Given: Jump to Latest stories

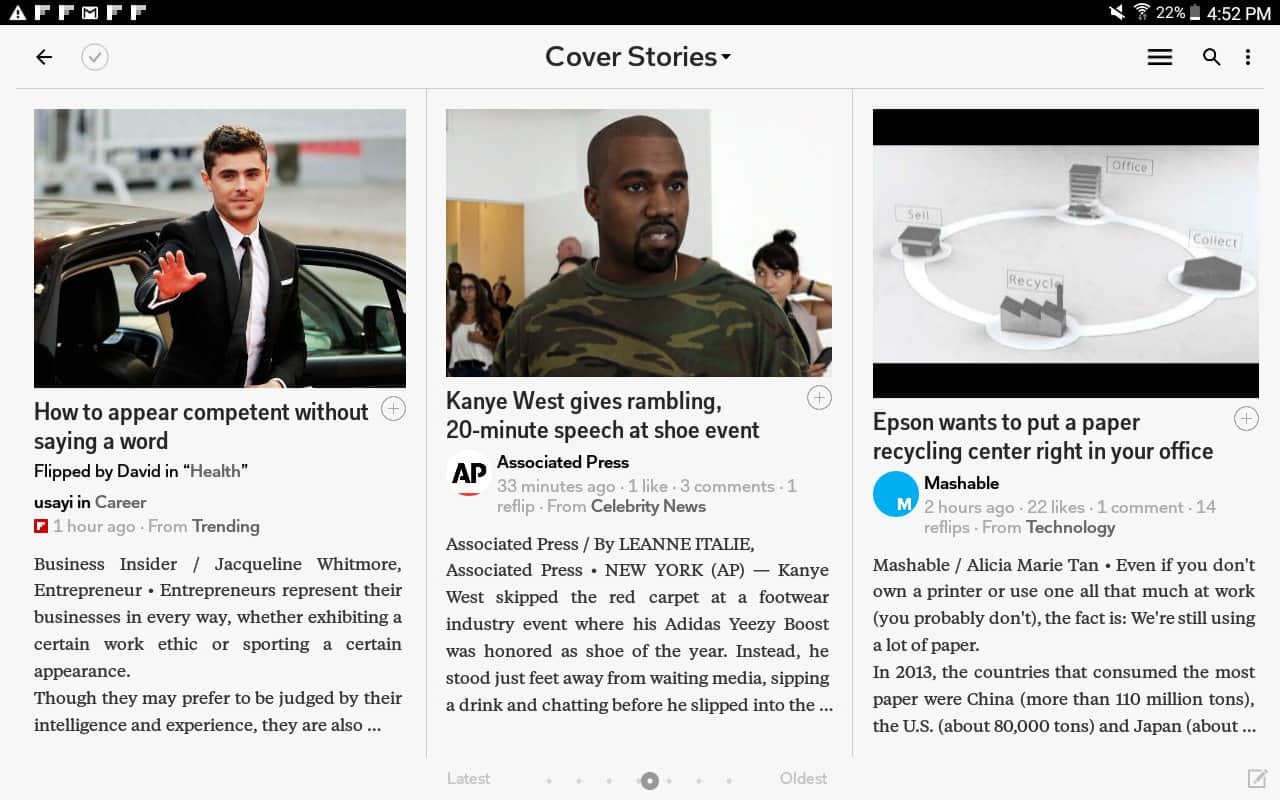Looking at the screenshot, I should click(468, 778).
